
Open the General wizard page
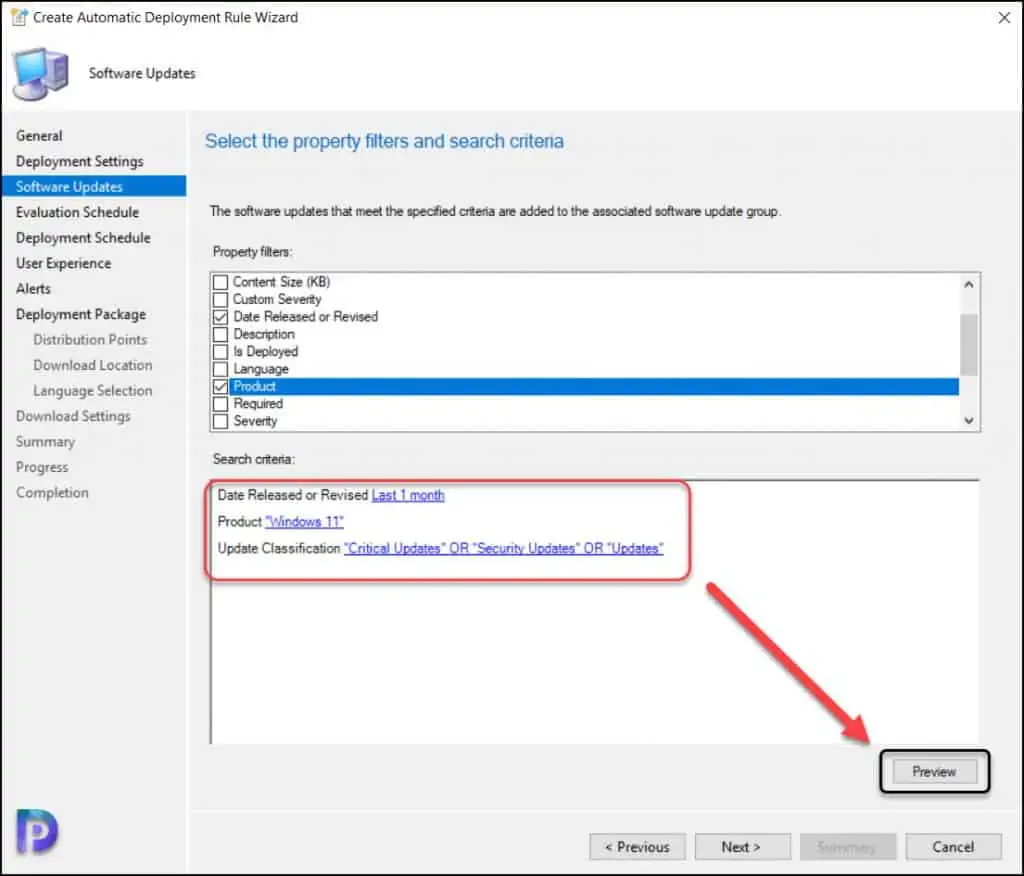[39, 136]
